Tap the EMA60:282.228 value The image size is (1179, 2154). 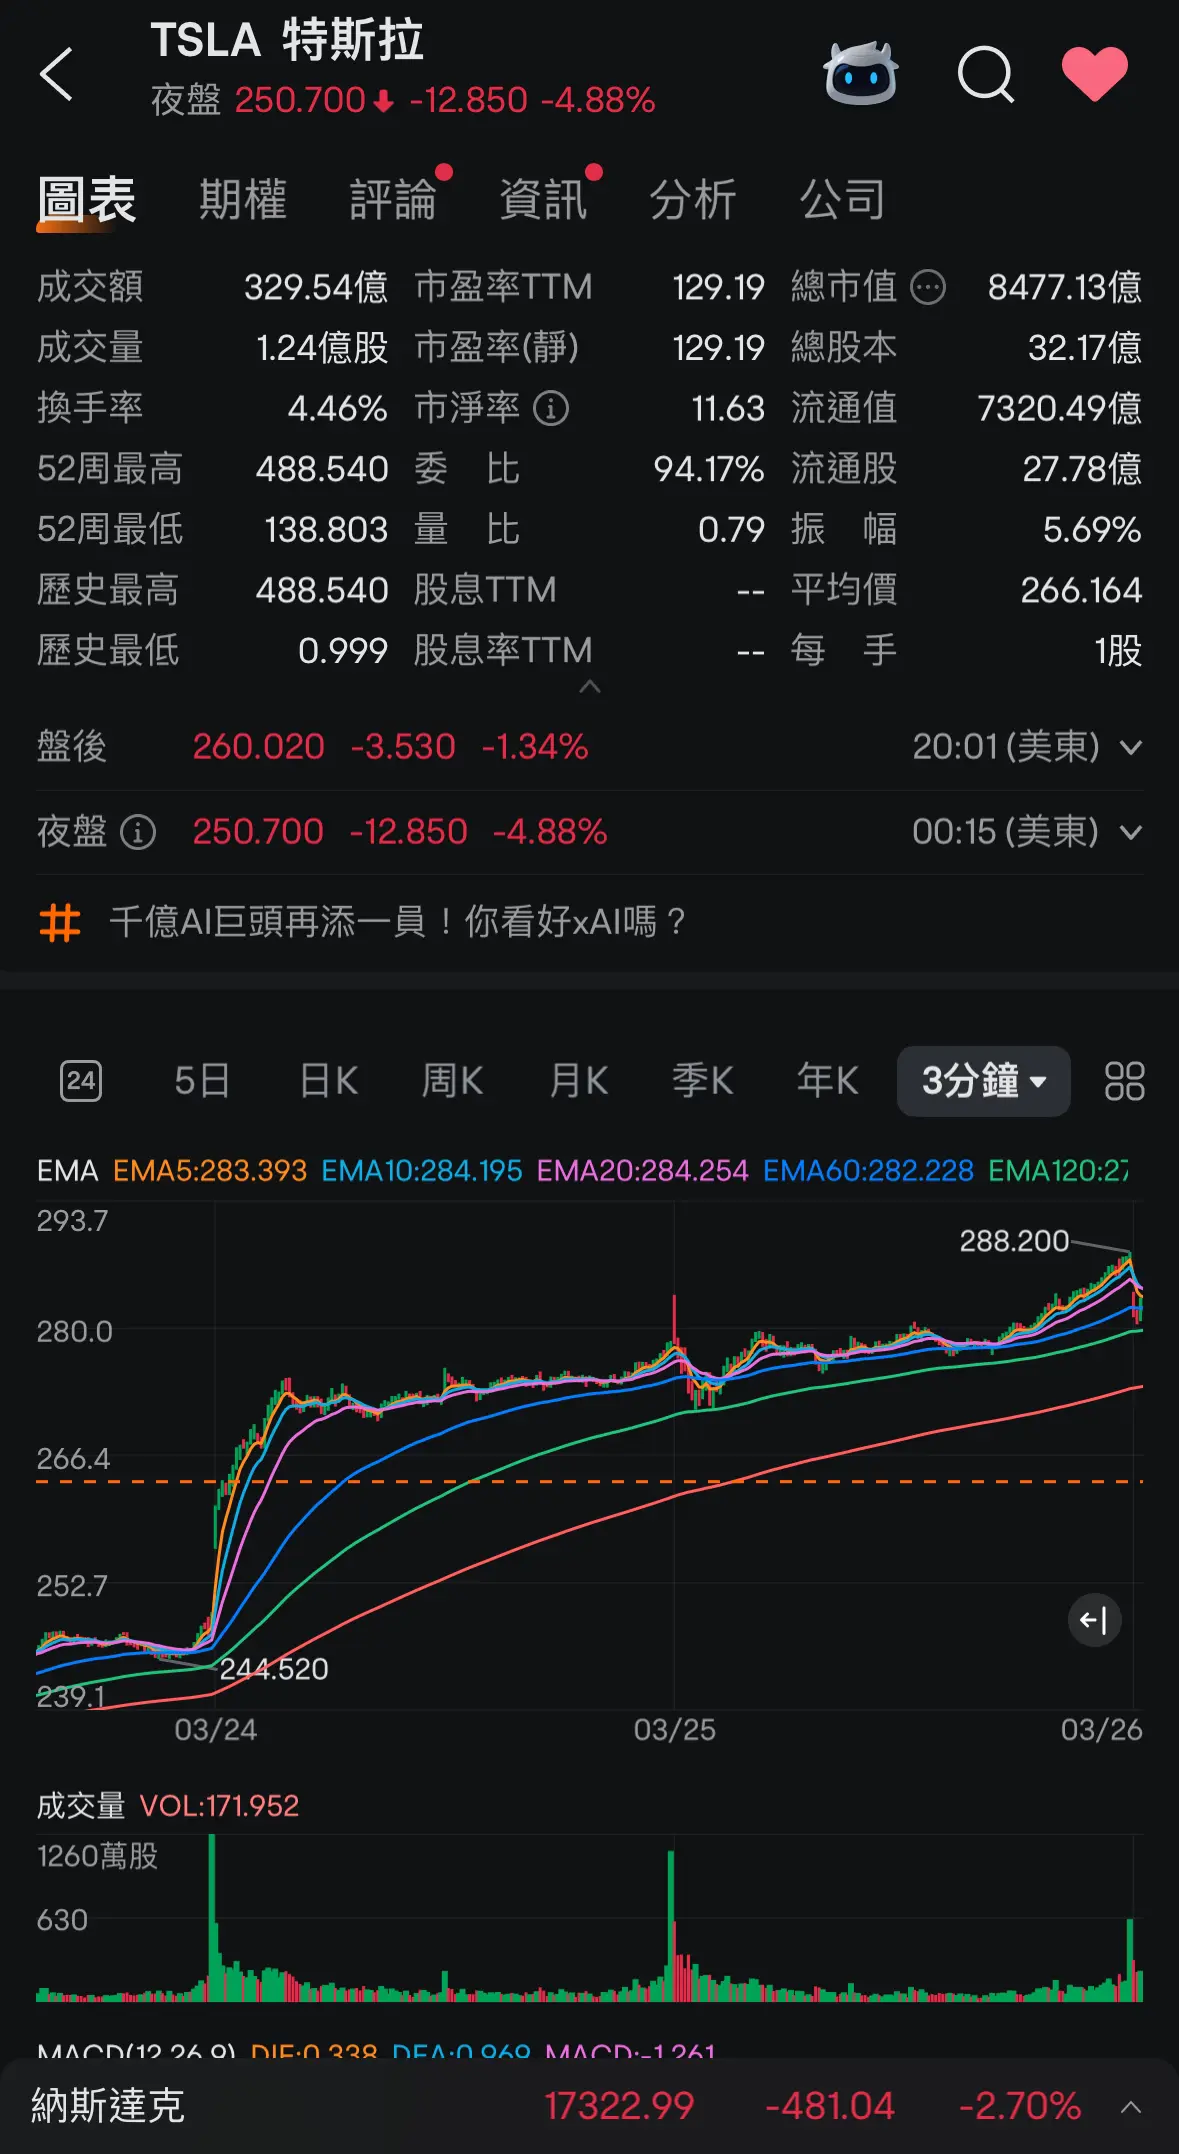[869, 1171]
